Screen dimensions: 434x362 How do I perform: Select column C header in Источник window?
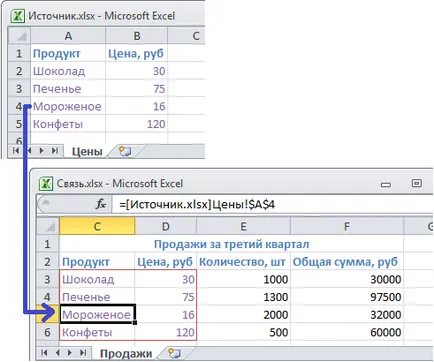[x=187, y=36]
